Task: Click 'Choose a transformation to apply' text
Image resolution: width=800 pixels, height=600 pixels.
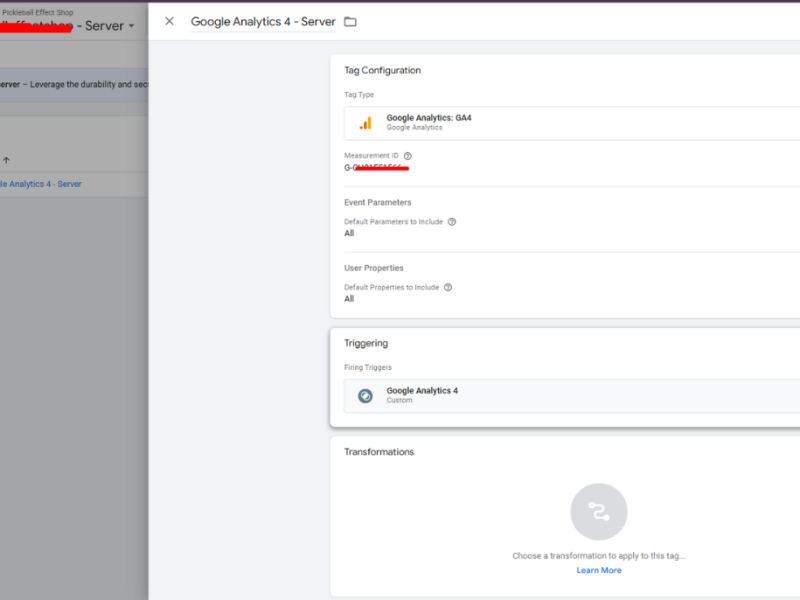Action: click(598, 556)
